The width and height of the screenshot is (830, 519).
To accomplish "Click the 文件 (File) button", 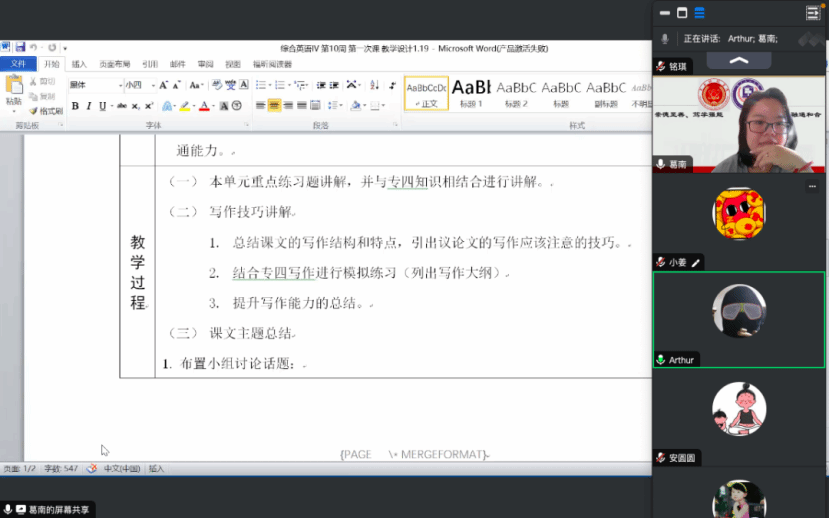I will (18, 64).
